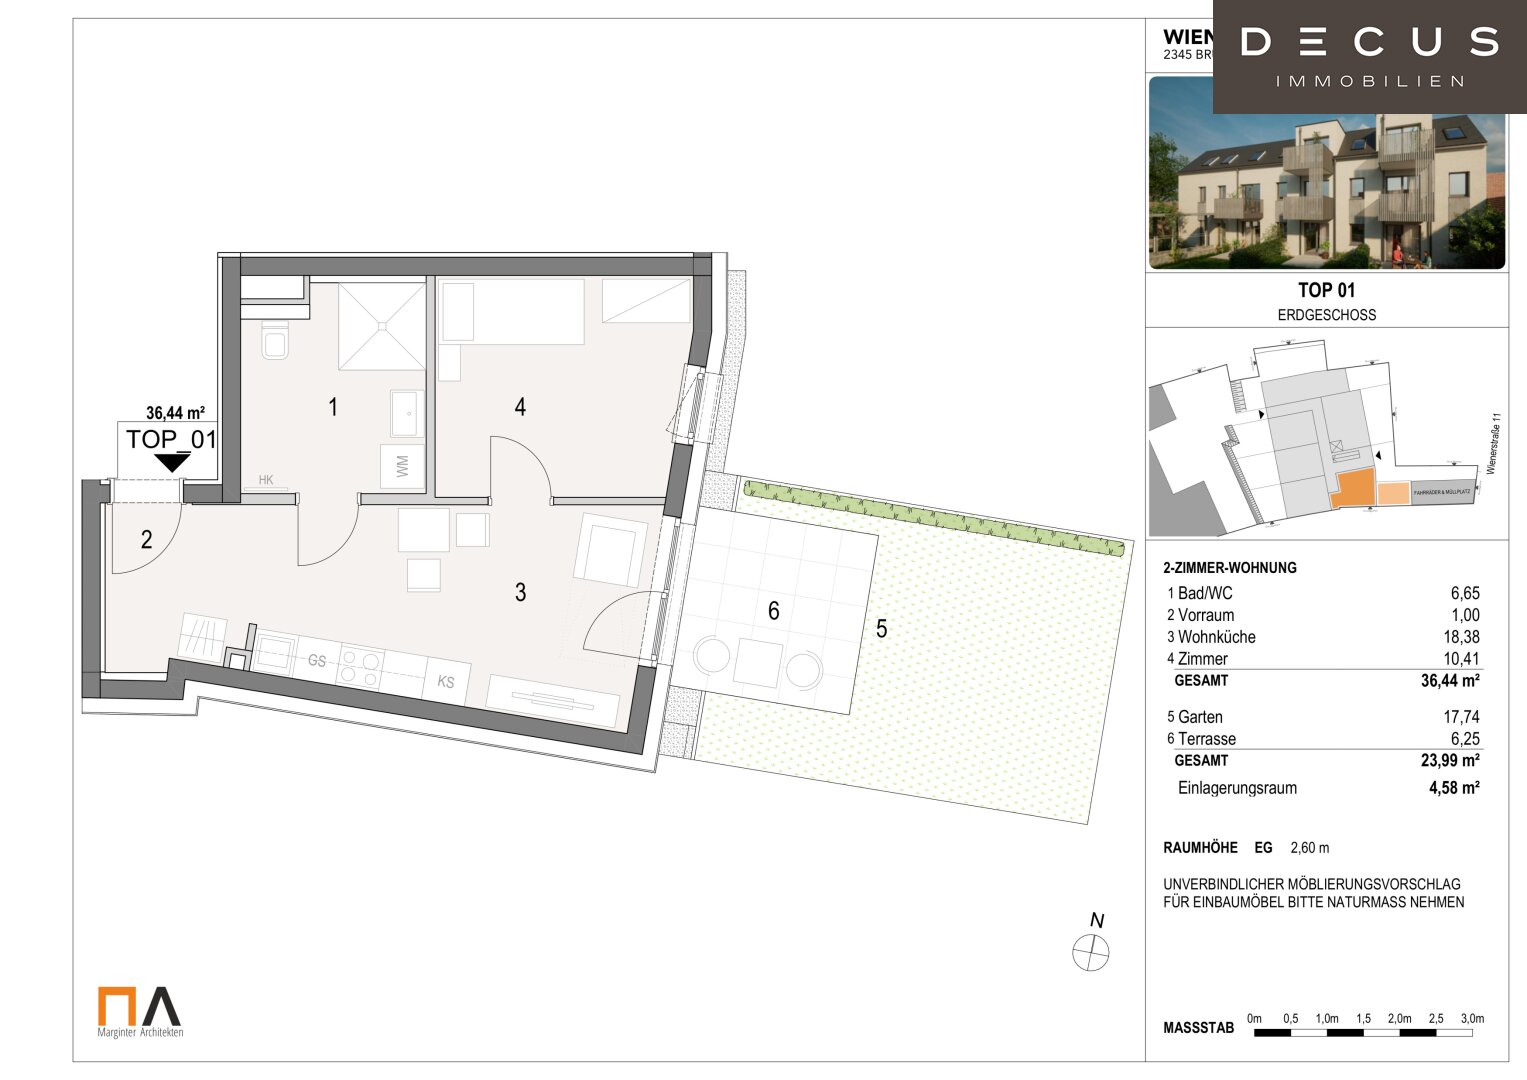Image resolution: width=1527 pixels, height=1080 pixels.
Task: Click the DECUS Immobilien logo
Action: pyautogui.click(x=1368, y=56)
